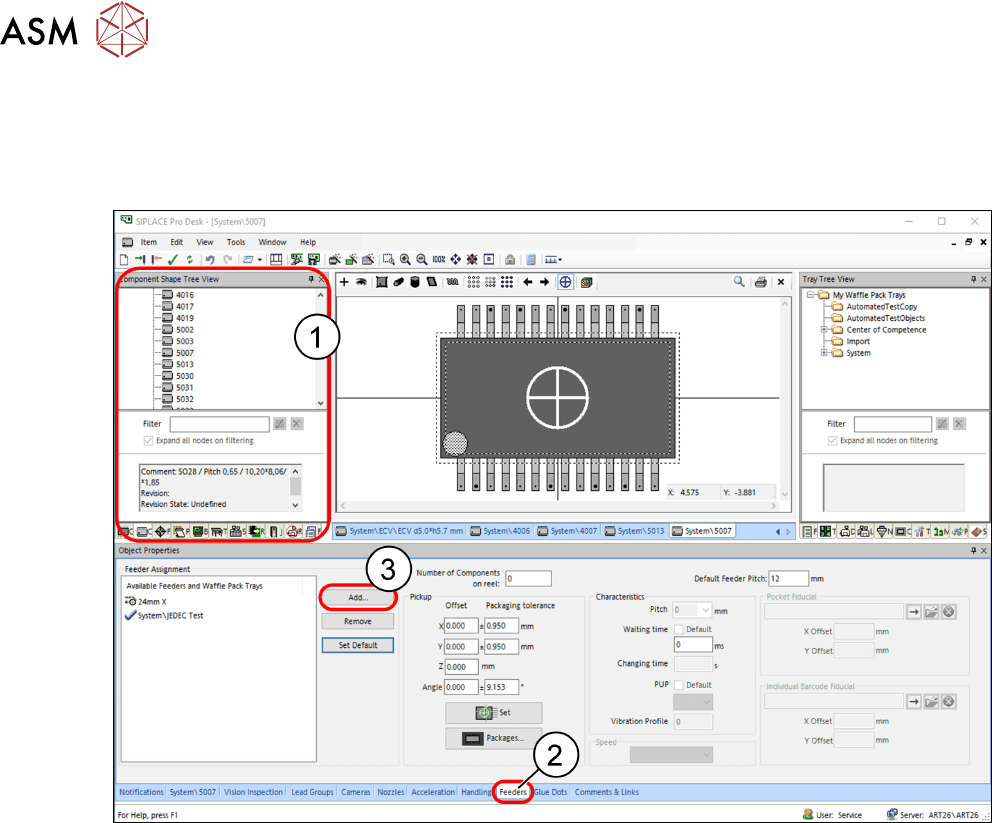Click the cylinder shape icon in shape toolbar
This screenshot has height=823, width=992.
[x=415, y=282]
